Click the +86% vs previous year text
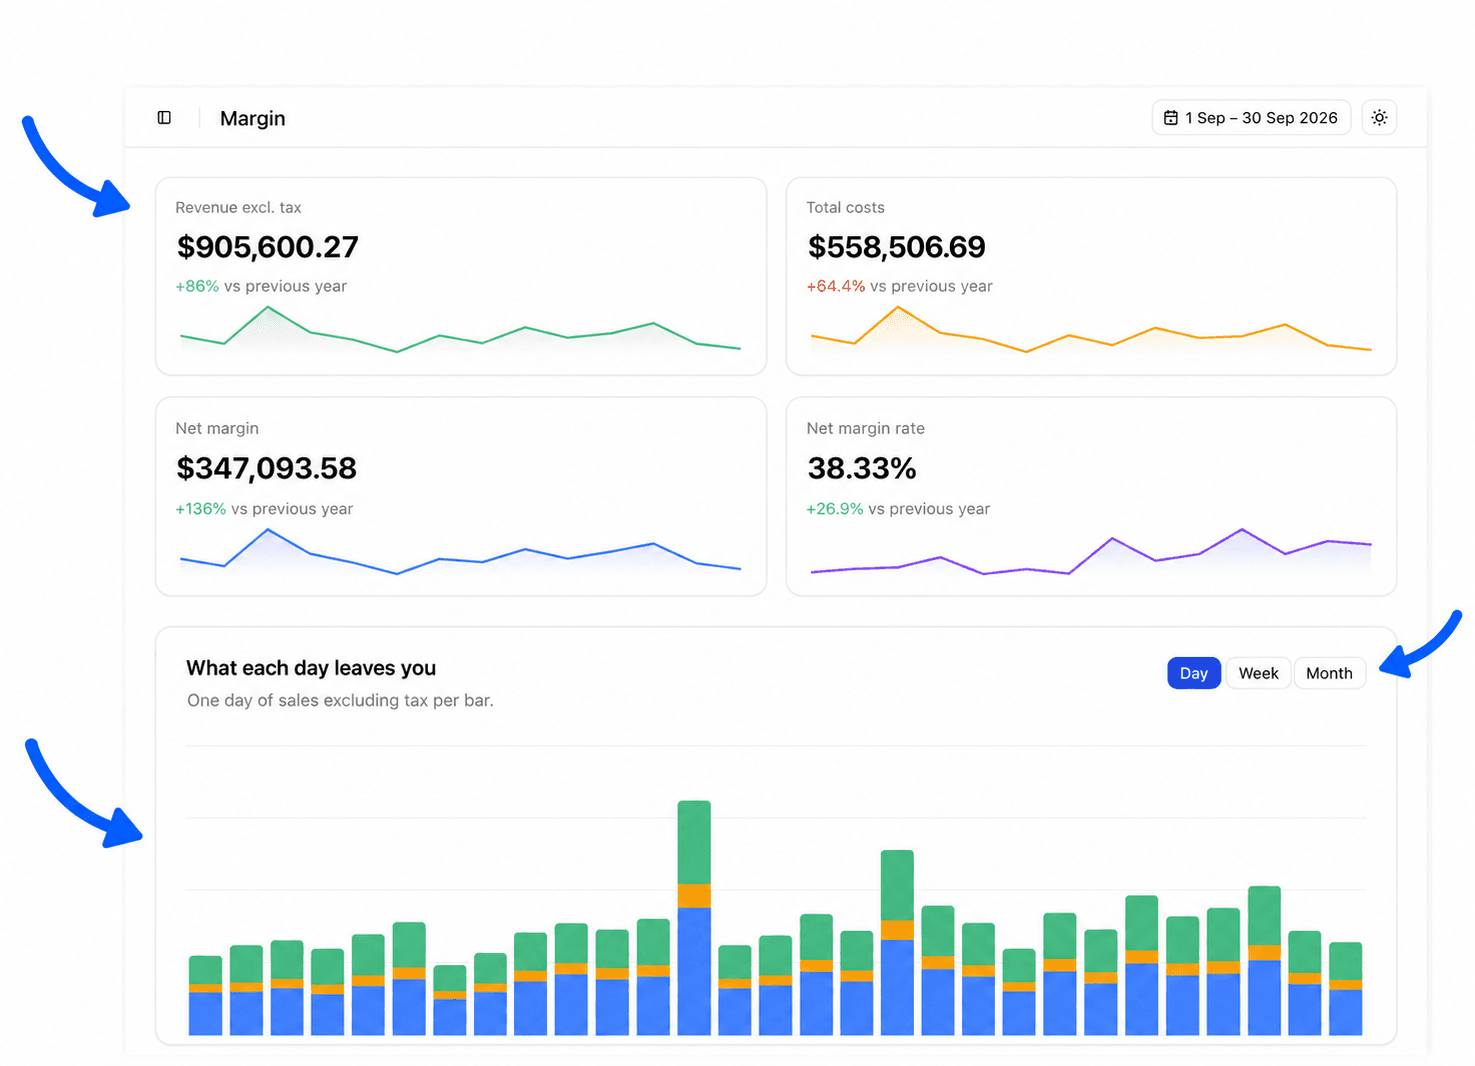This screenshot has height=1066, width=1475. click(x=261, y=286)
